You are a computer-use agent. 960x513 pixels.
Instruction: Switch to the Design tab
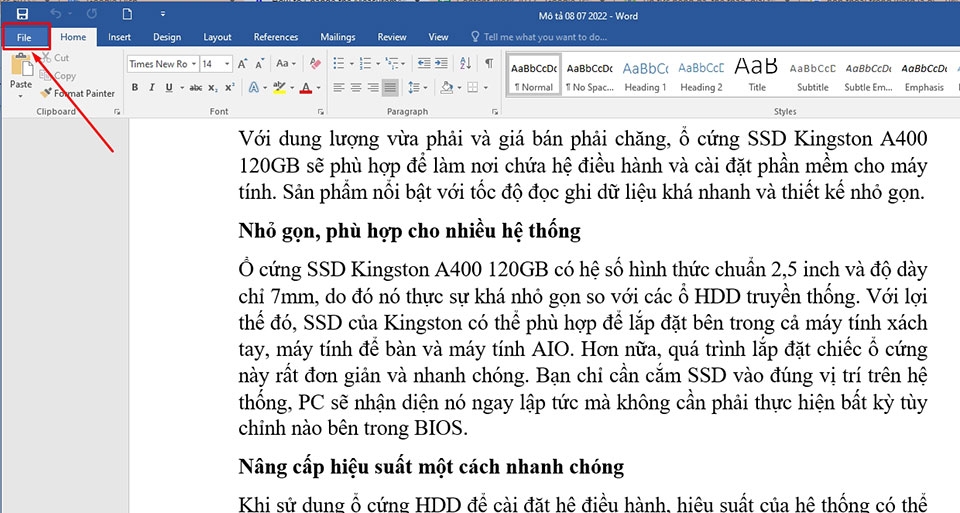point(167,37)
